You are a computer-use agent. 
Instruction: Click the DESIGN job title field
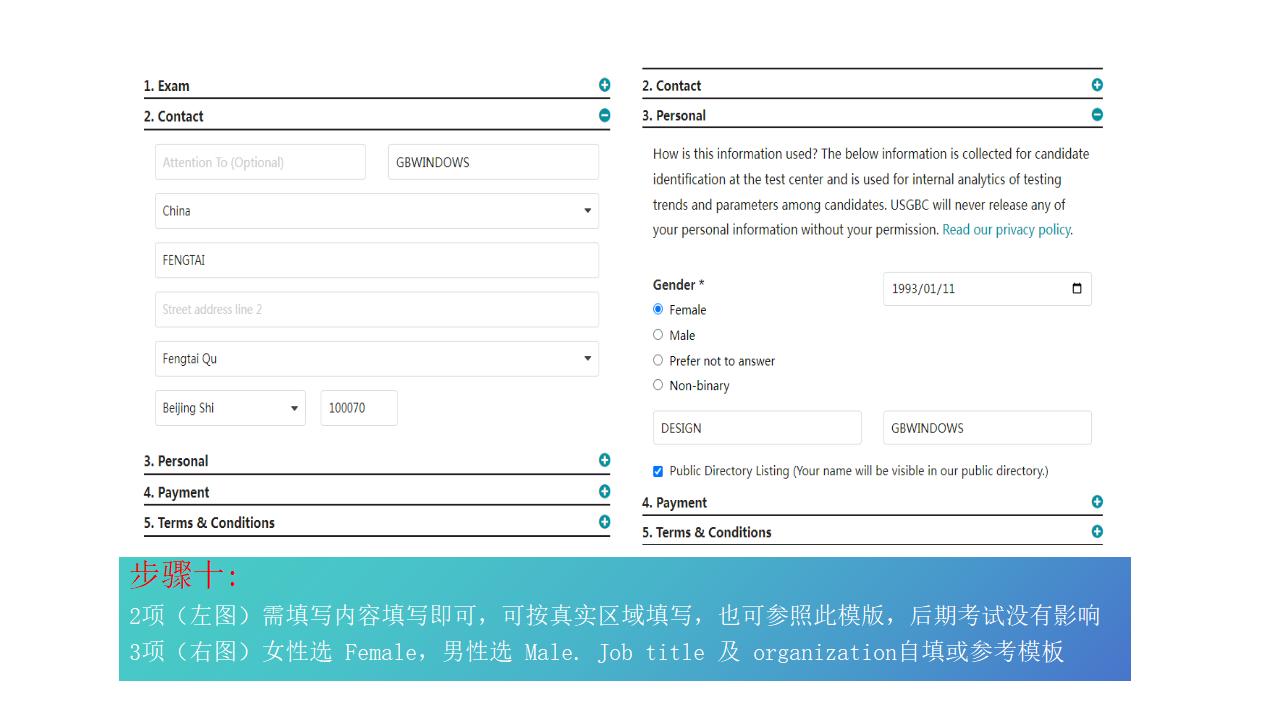pyautogui.click(x=757, y=427)
